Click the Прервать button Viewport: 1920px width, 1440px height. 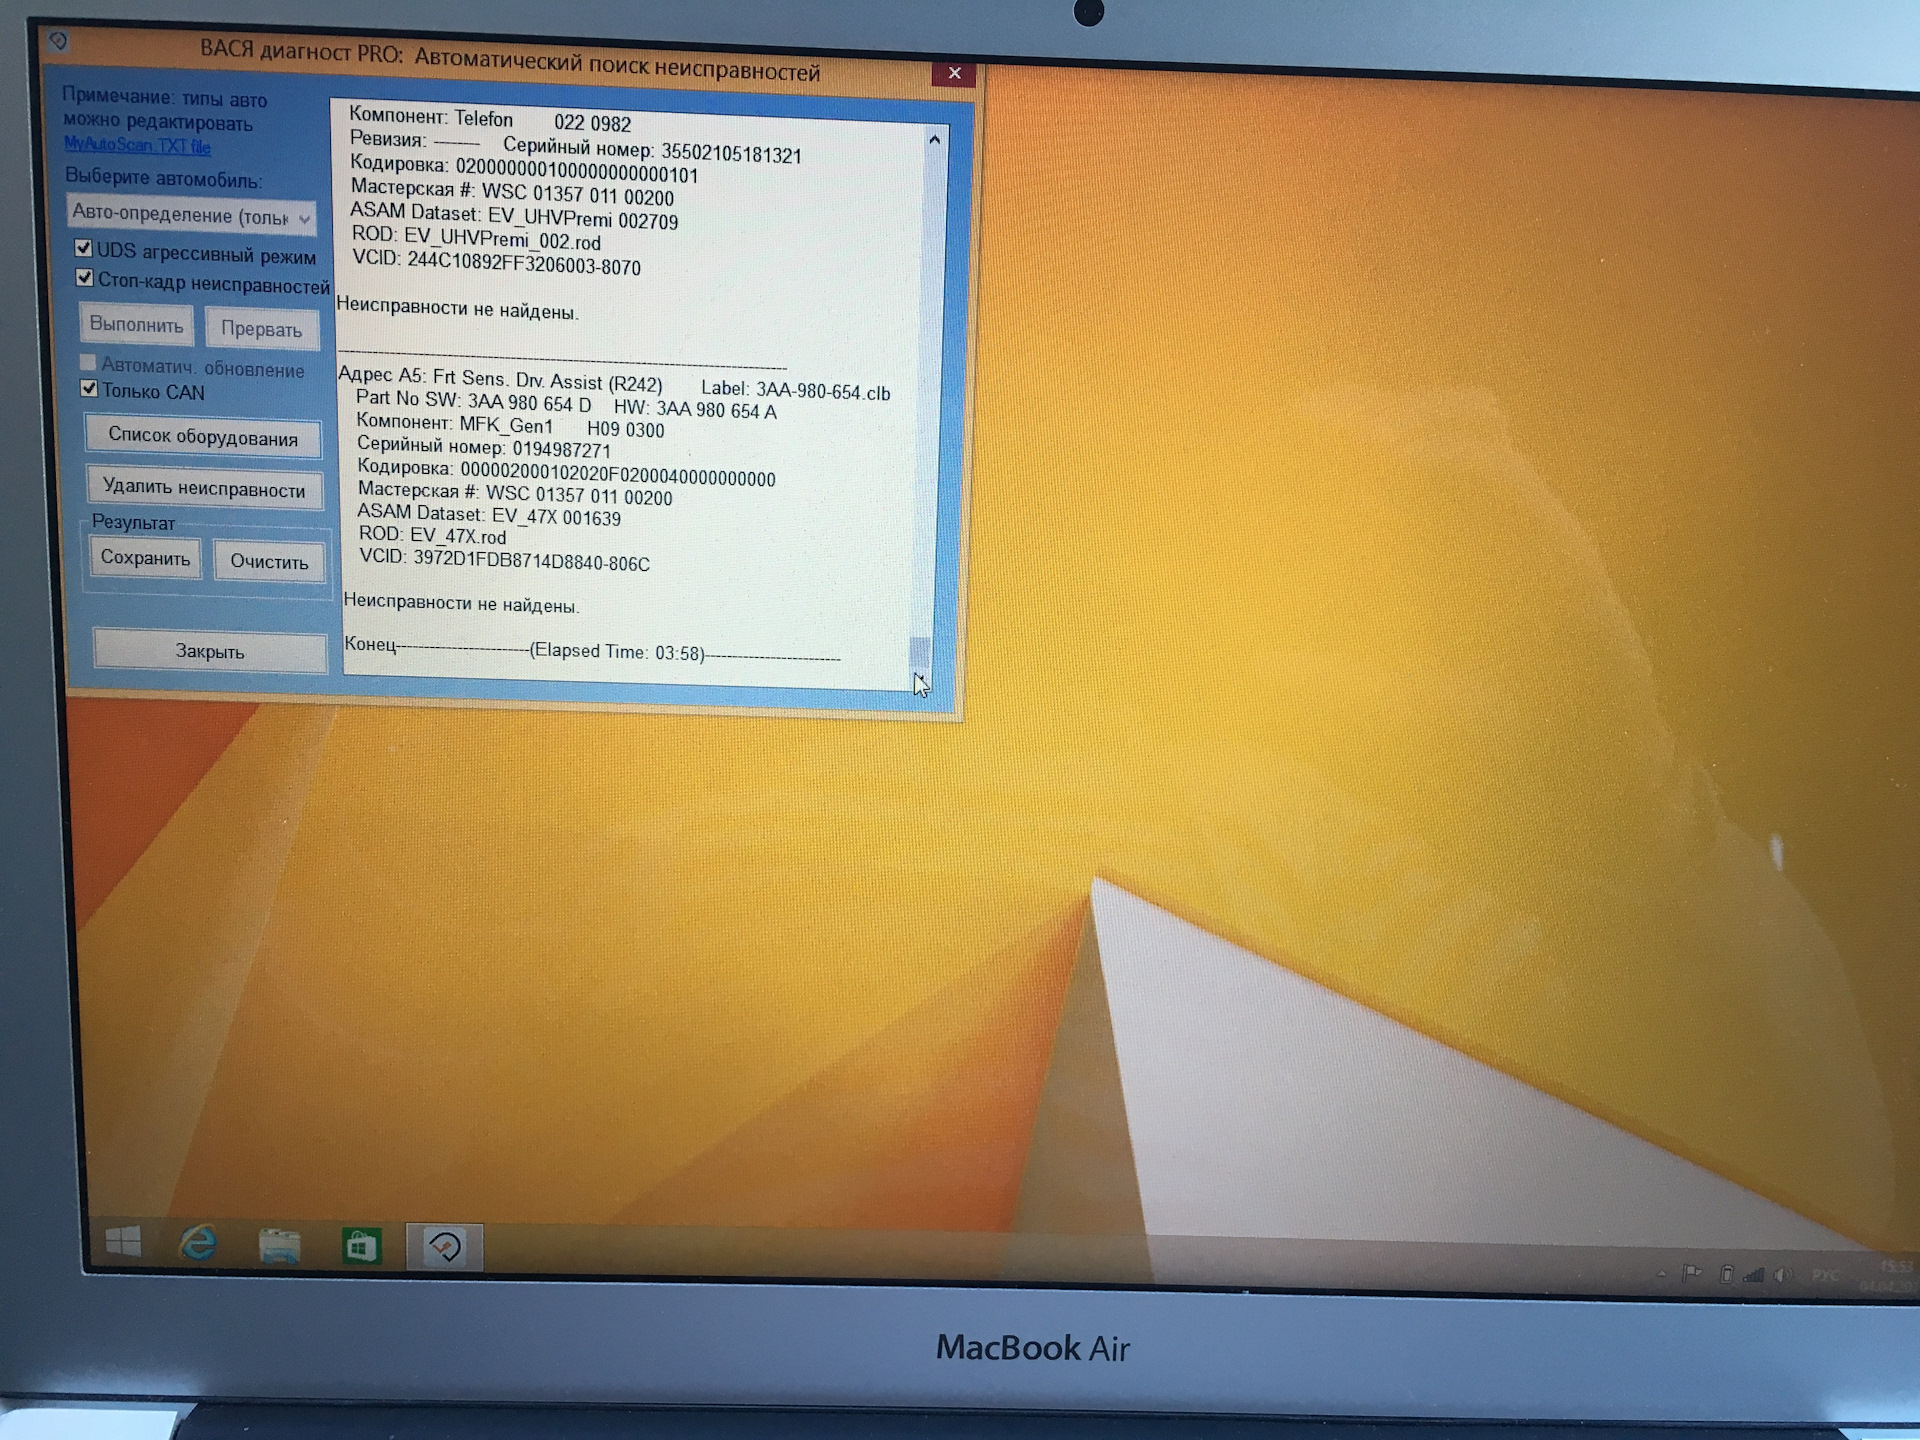coord(262,329)
